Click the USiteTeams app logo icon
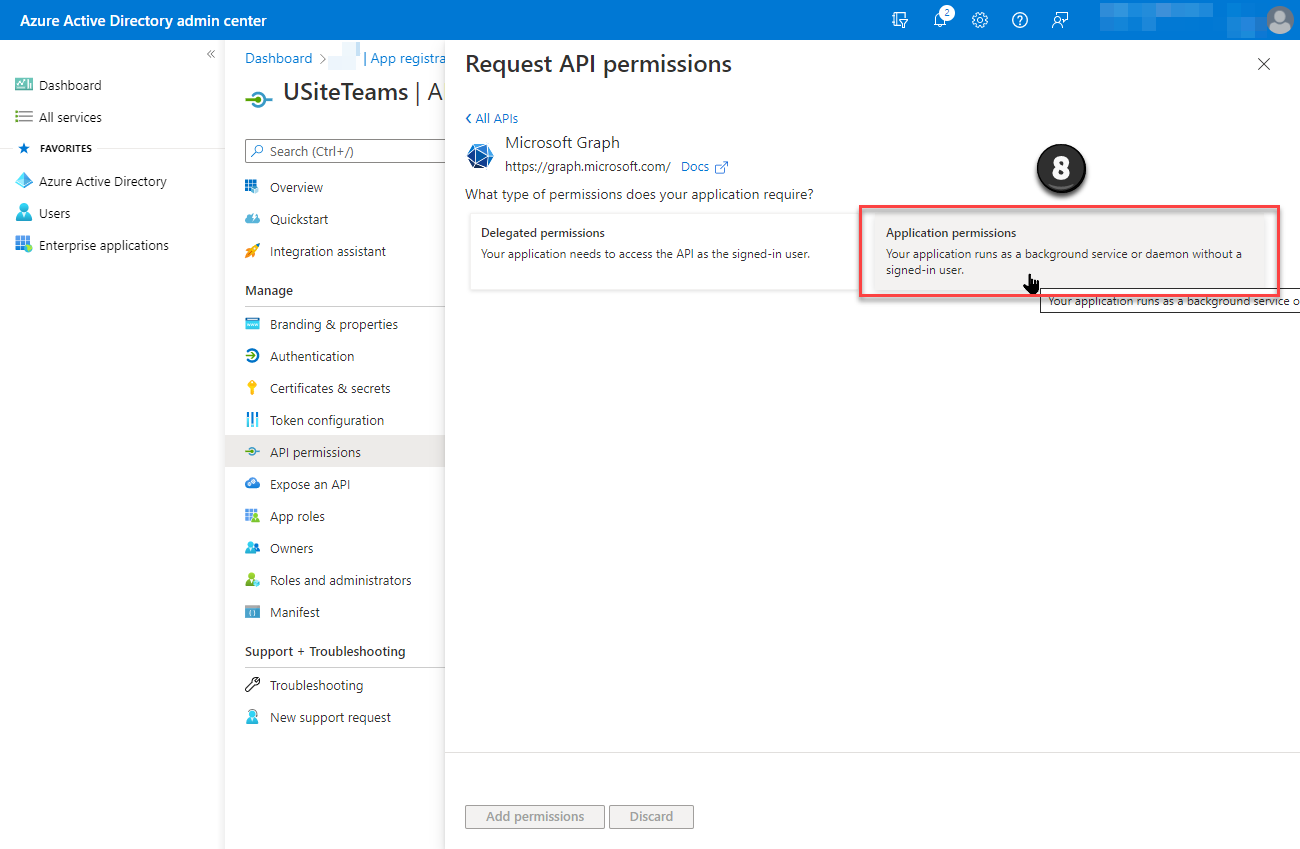 click(x=258, y=98)
